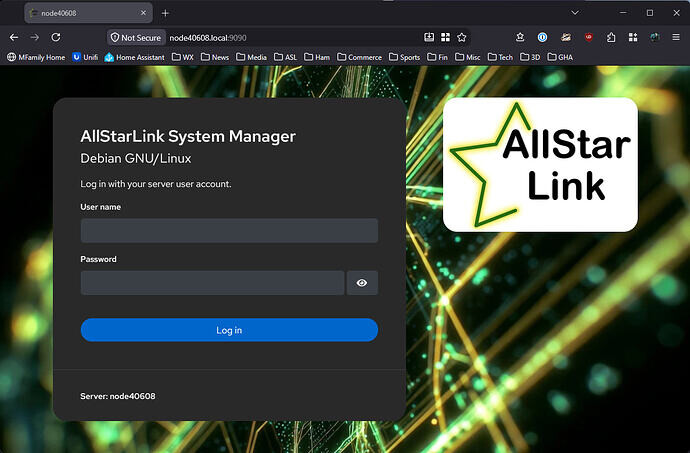Maximize the browser window

point(650,13)
